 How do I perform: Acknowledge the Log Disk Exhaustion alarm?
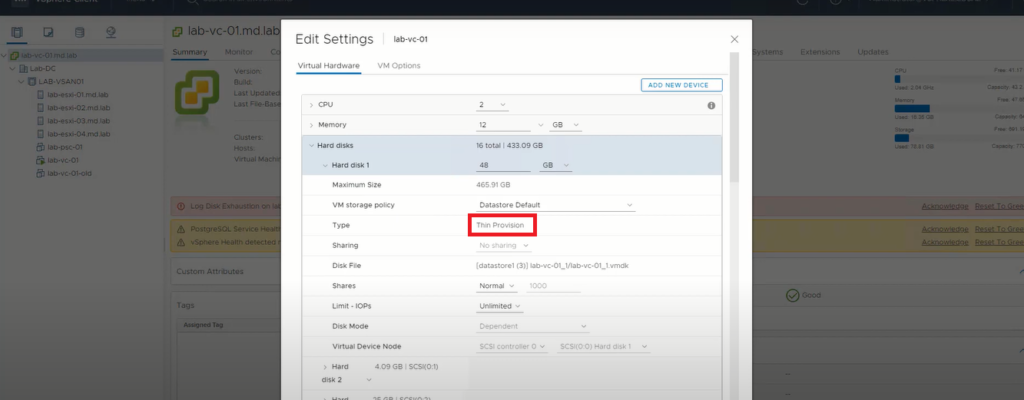click(945, 207)
